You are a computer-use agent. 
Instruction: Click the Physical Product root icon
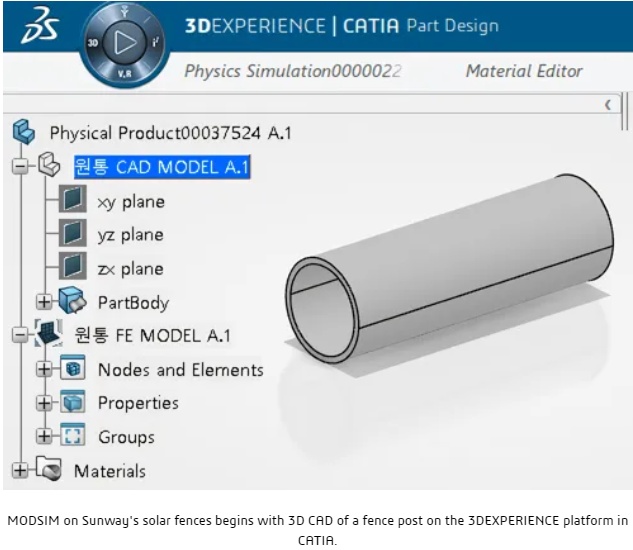click(x=23, y=132)
